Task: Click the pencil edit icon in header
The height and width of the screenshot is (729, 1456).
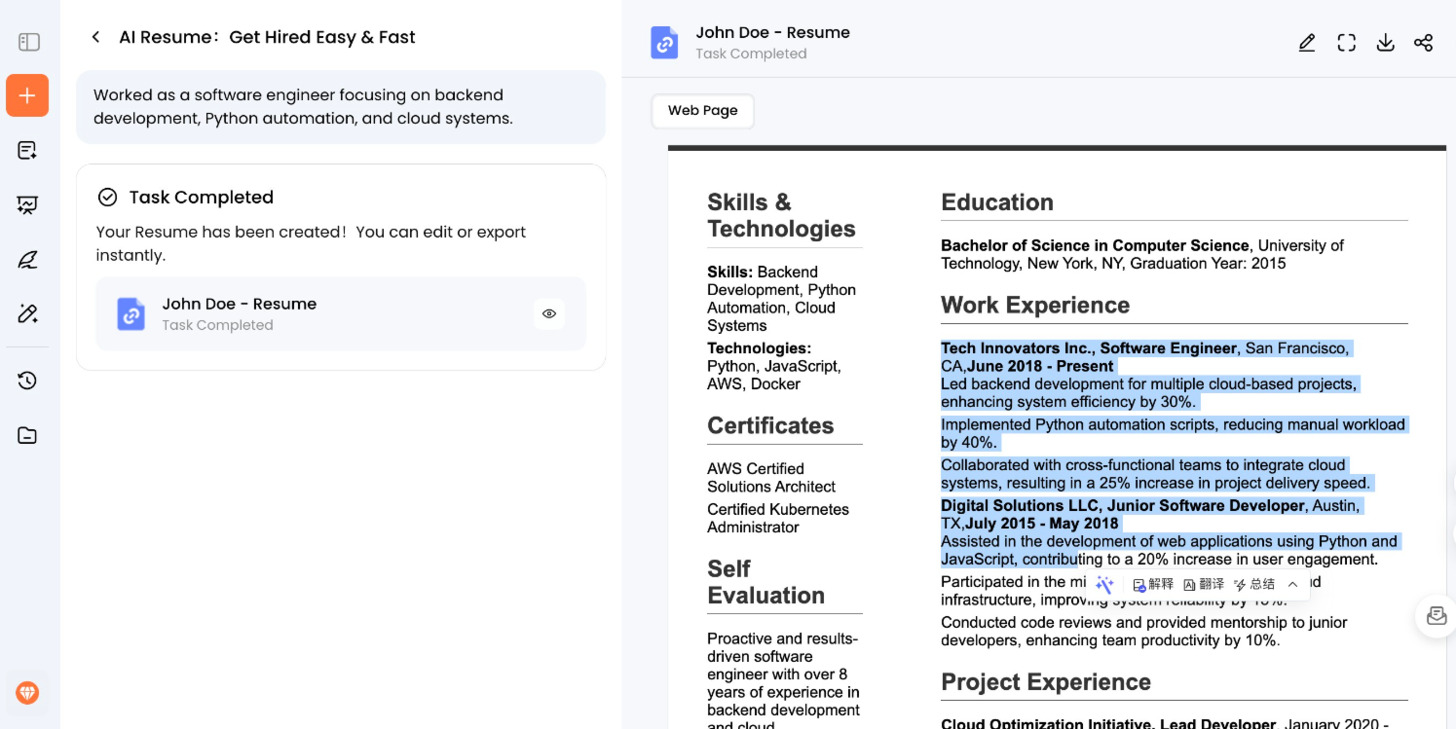Action: point(1307,43)
